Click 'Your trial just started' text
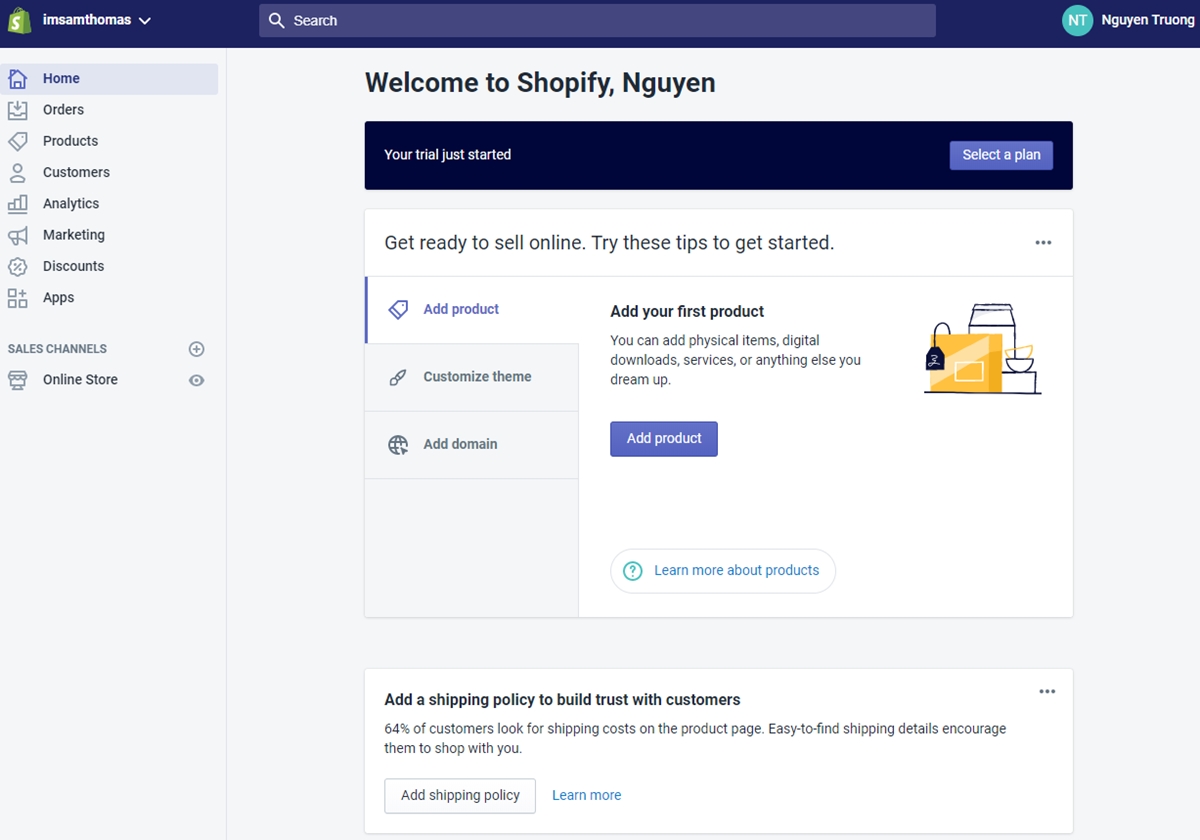The width and height of the screenshot is (1200, 840). [x=447, y=155]
